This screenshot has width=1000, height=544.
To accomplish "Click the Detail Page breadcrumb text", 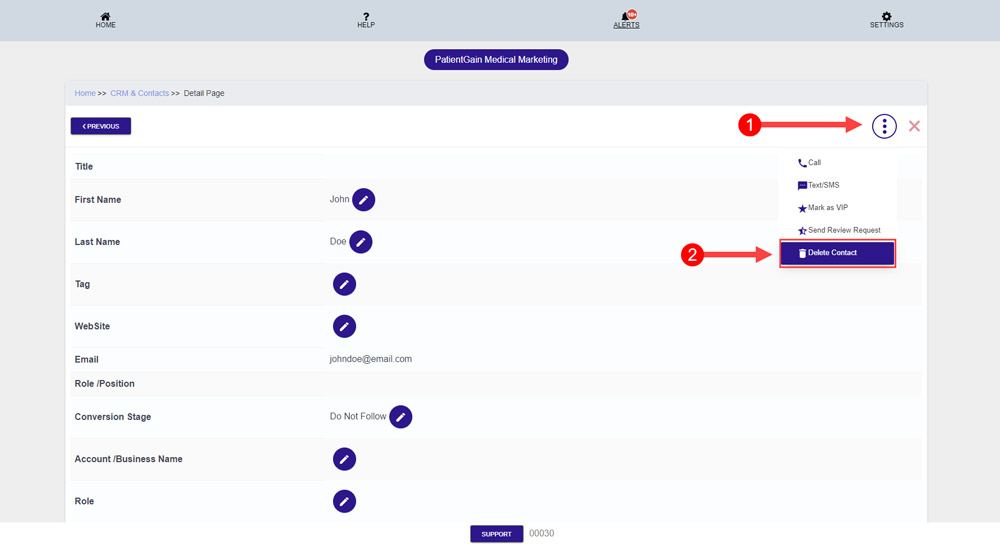I will (x=204, y=93).
